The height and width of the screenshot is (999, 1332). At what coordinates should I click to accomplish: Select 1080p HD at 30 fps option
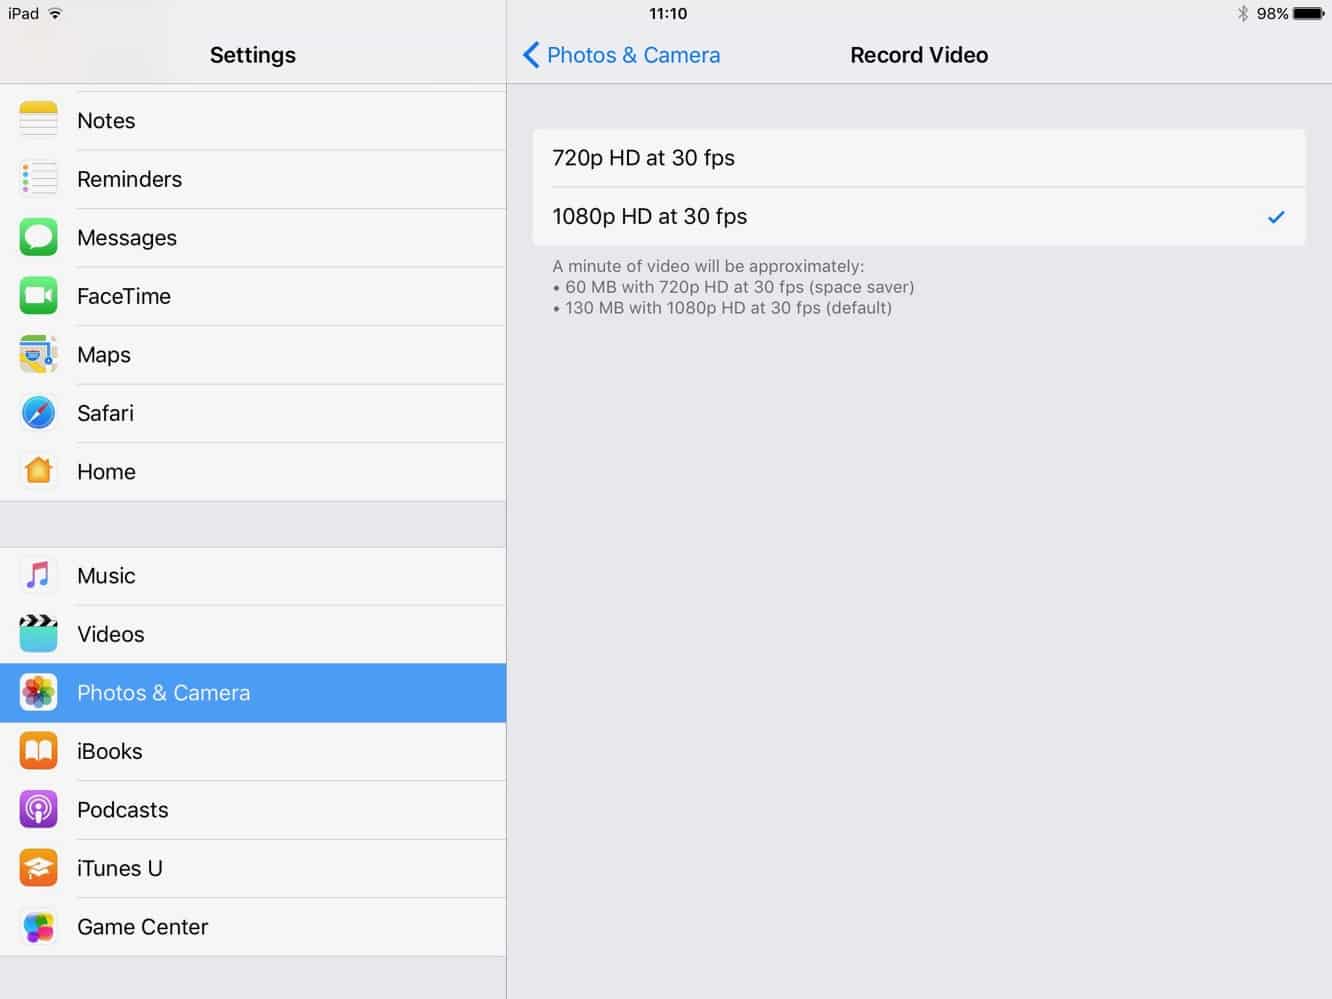919,216
